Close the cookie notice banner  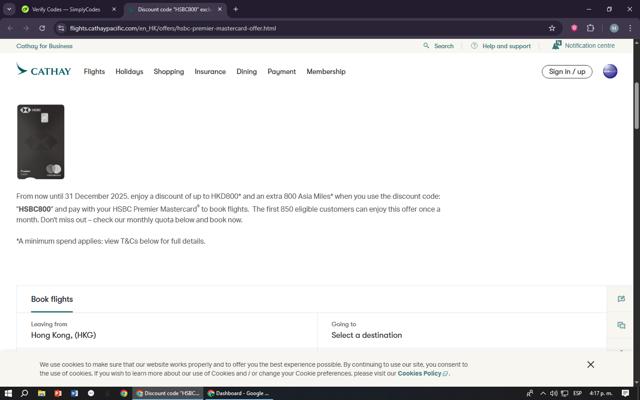coord(591,364)
